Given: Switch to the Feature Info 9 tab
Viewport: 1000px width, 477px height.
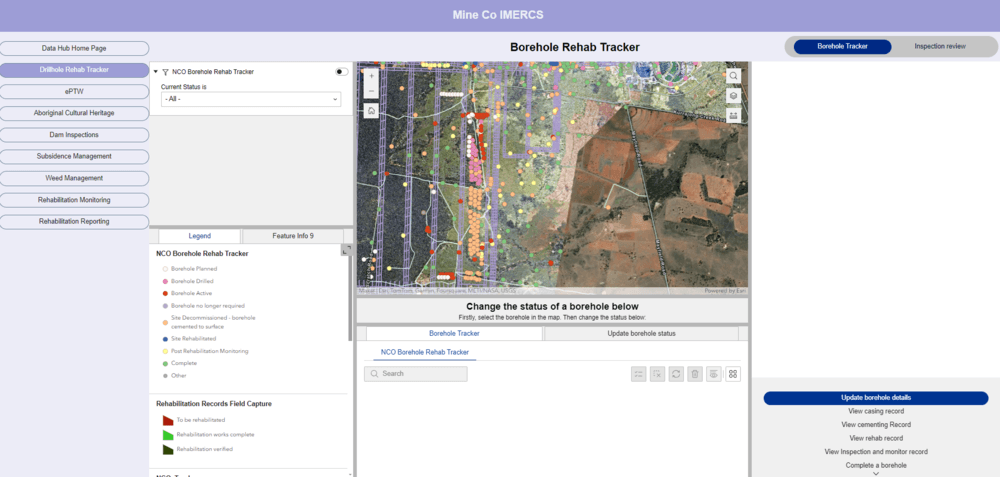Looking at the screenshot, I should (x=293, y=236).
